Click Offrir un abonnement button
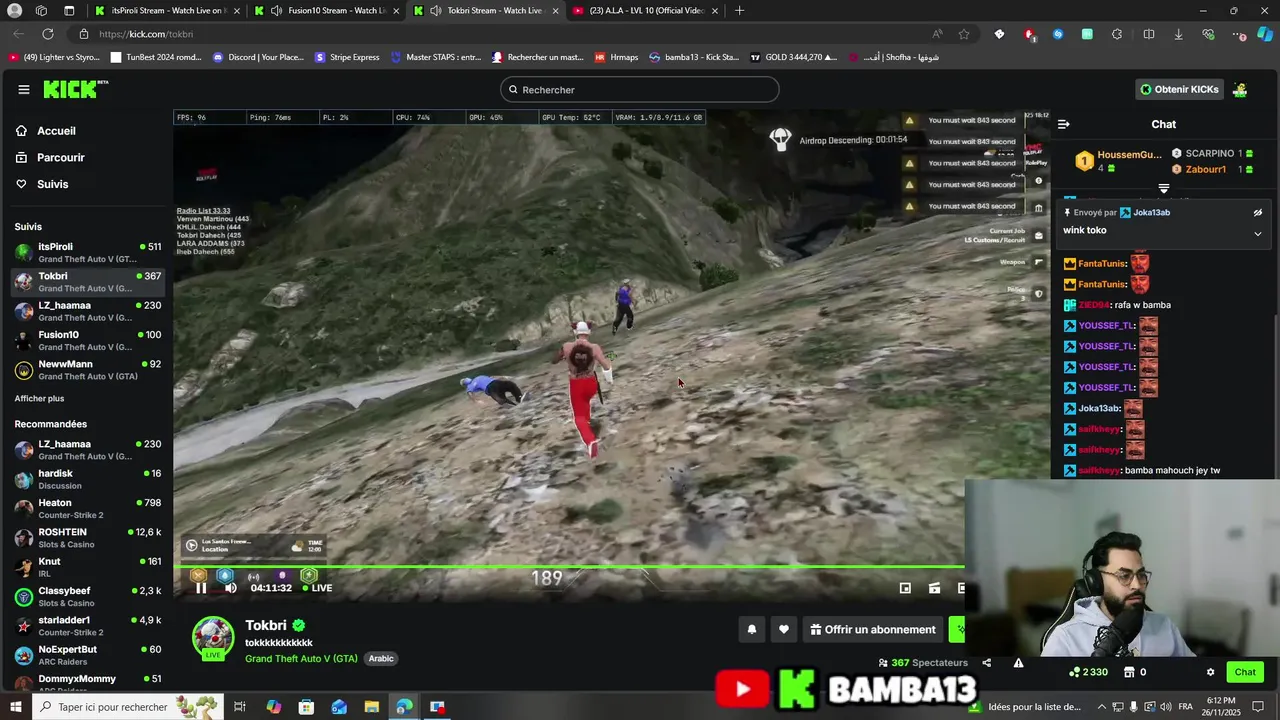 [873, 629]
